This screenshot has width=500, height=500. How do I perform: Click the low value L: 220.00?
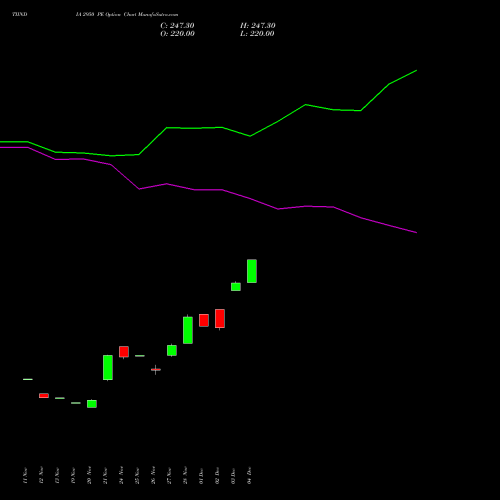(x=257, y=34)
